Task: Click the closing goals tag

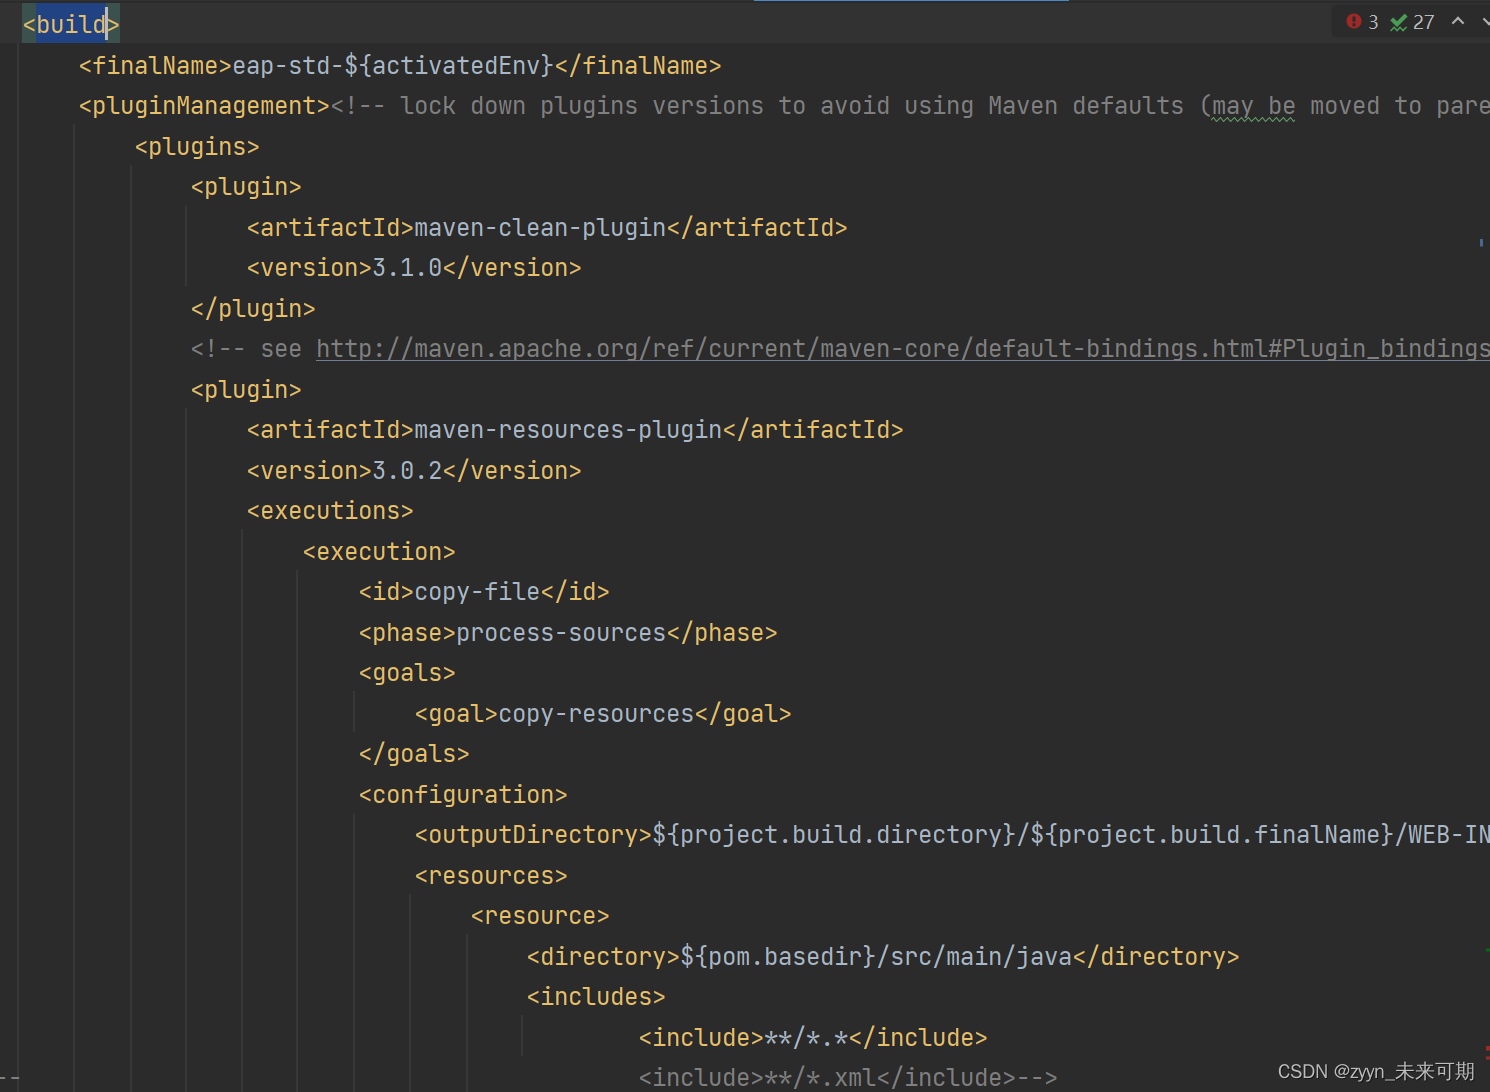Action: (414, 754)
